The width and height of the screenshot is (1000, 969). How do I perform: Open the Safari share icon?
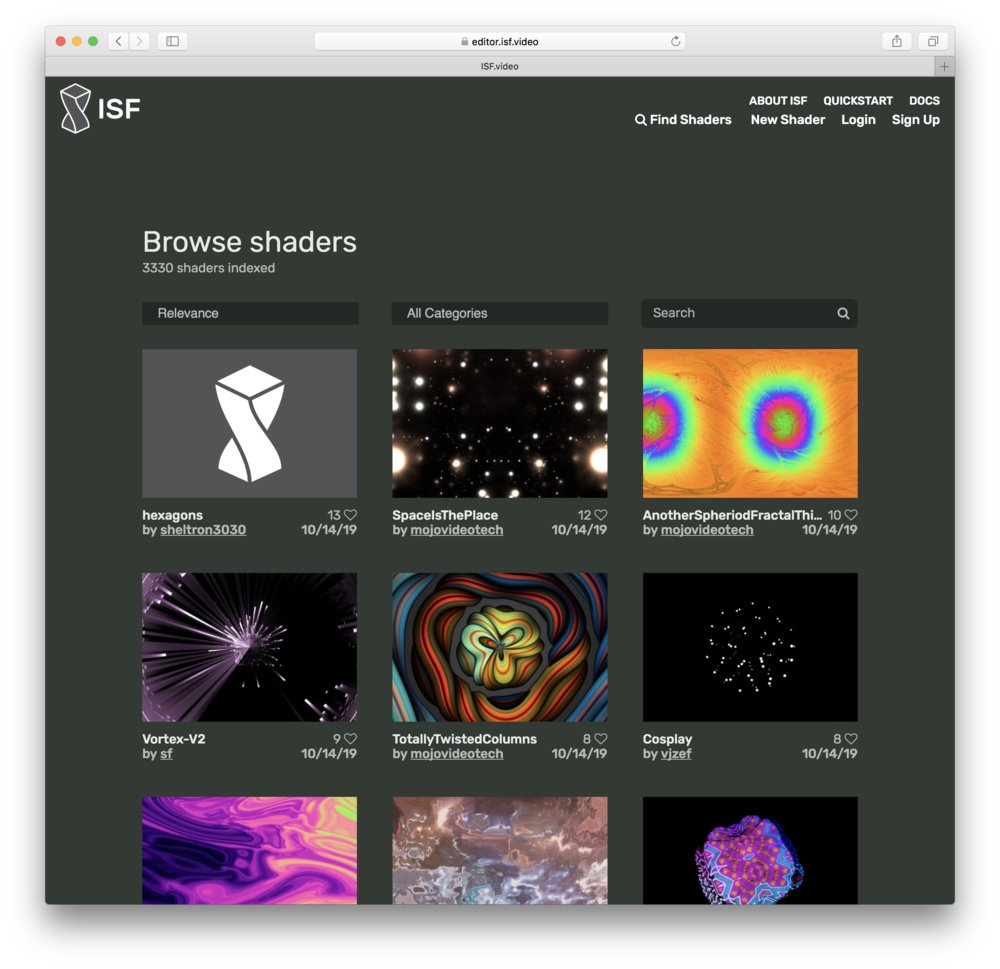[896, 41]
